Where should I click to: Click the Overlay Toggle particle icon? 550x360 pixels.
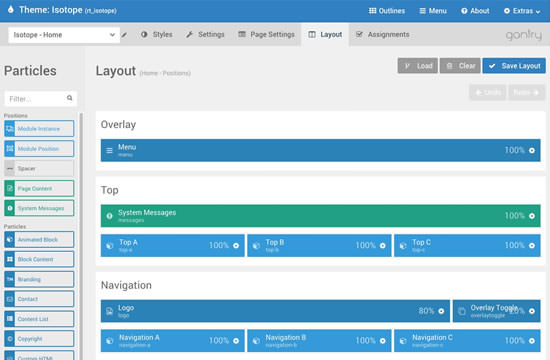[462, 311]
